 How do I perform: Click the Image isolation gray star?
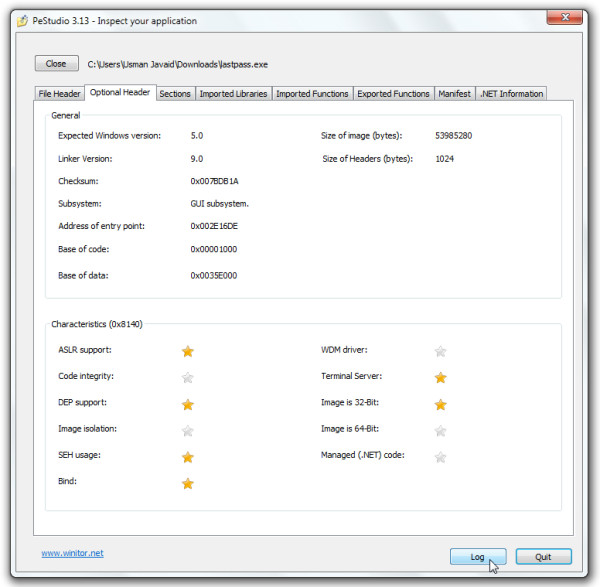[188, 430]
